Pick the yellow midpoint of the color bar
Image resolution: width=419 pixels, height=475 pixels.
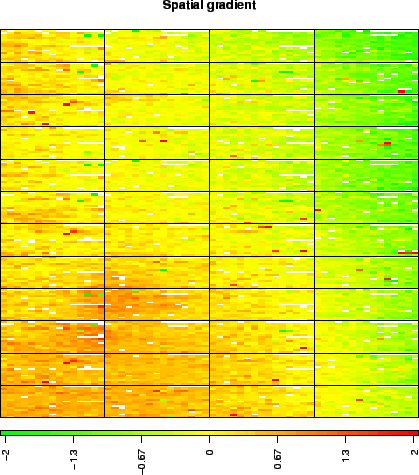[x=209, y=433]
